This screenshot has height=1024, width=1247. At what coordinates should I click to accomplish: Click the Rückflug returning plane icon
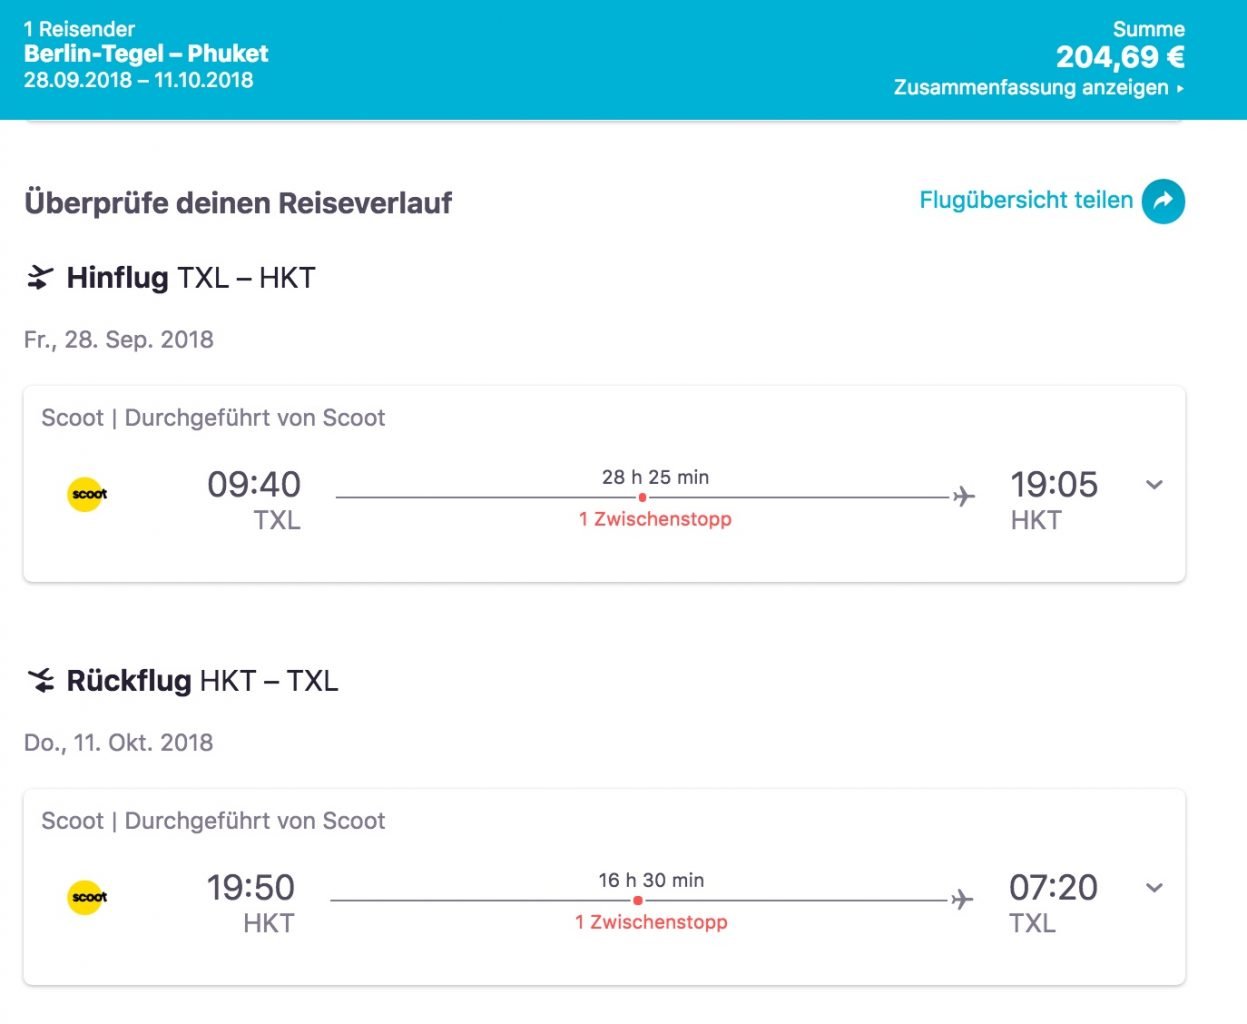click(x=41, y=681)
